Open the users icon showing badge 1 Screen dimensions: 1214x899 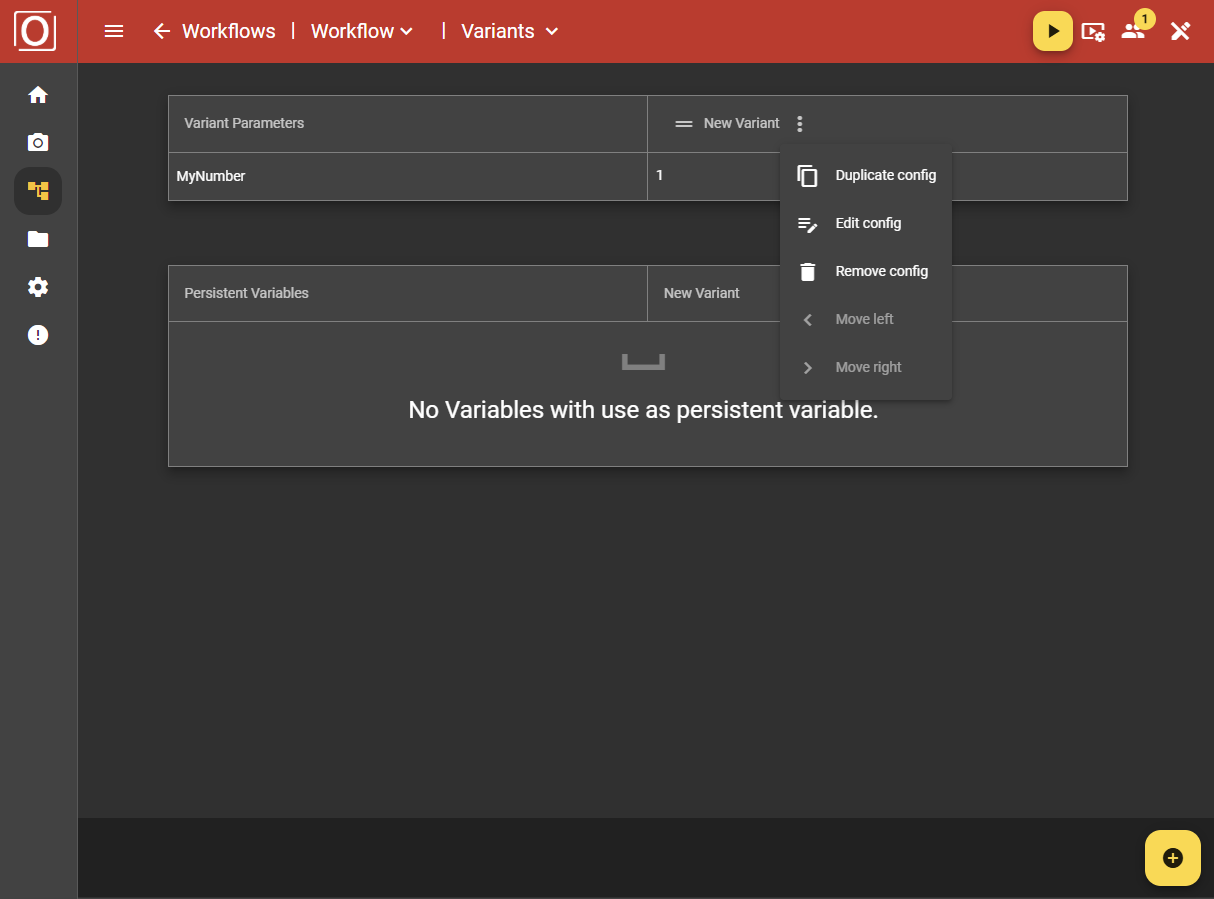(x=1135, y=32)
